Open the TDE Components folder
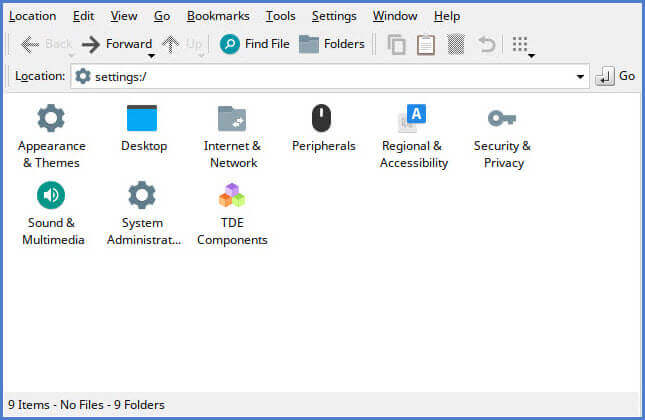The image size is (645, 420). [x=232, y=213]
